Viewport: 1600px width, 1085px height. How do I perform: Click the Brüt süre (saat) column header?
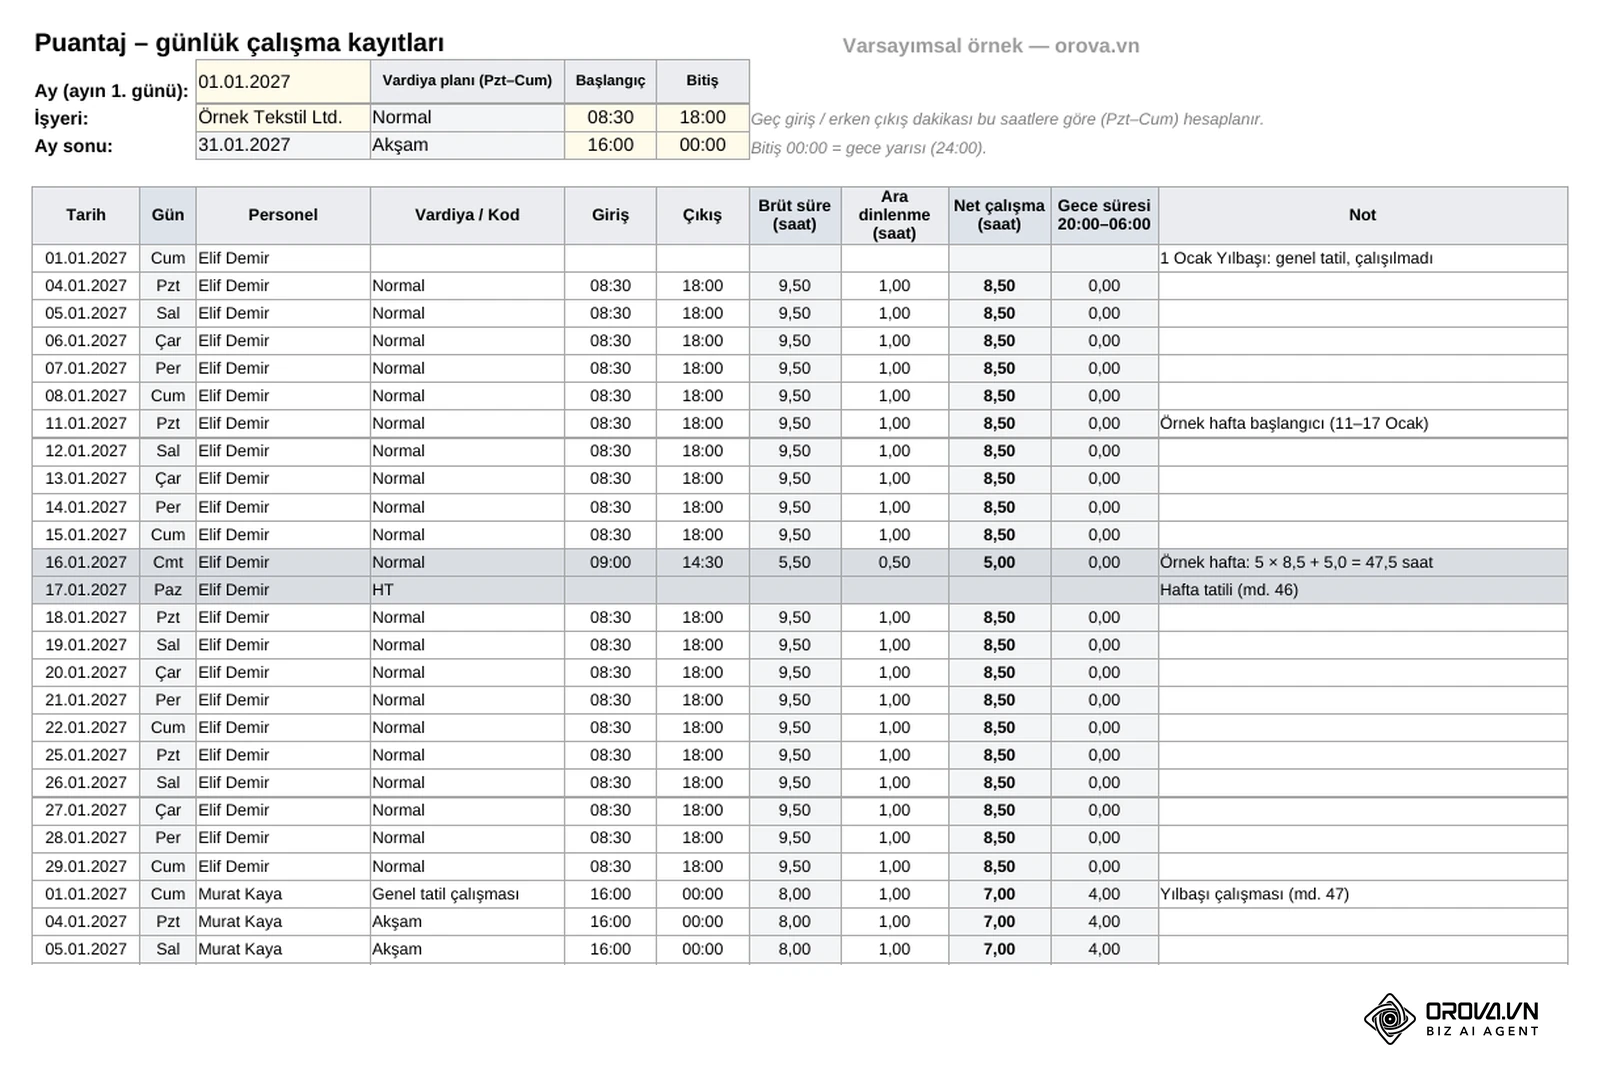[794, 215]
